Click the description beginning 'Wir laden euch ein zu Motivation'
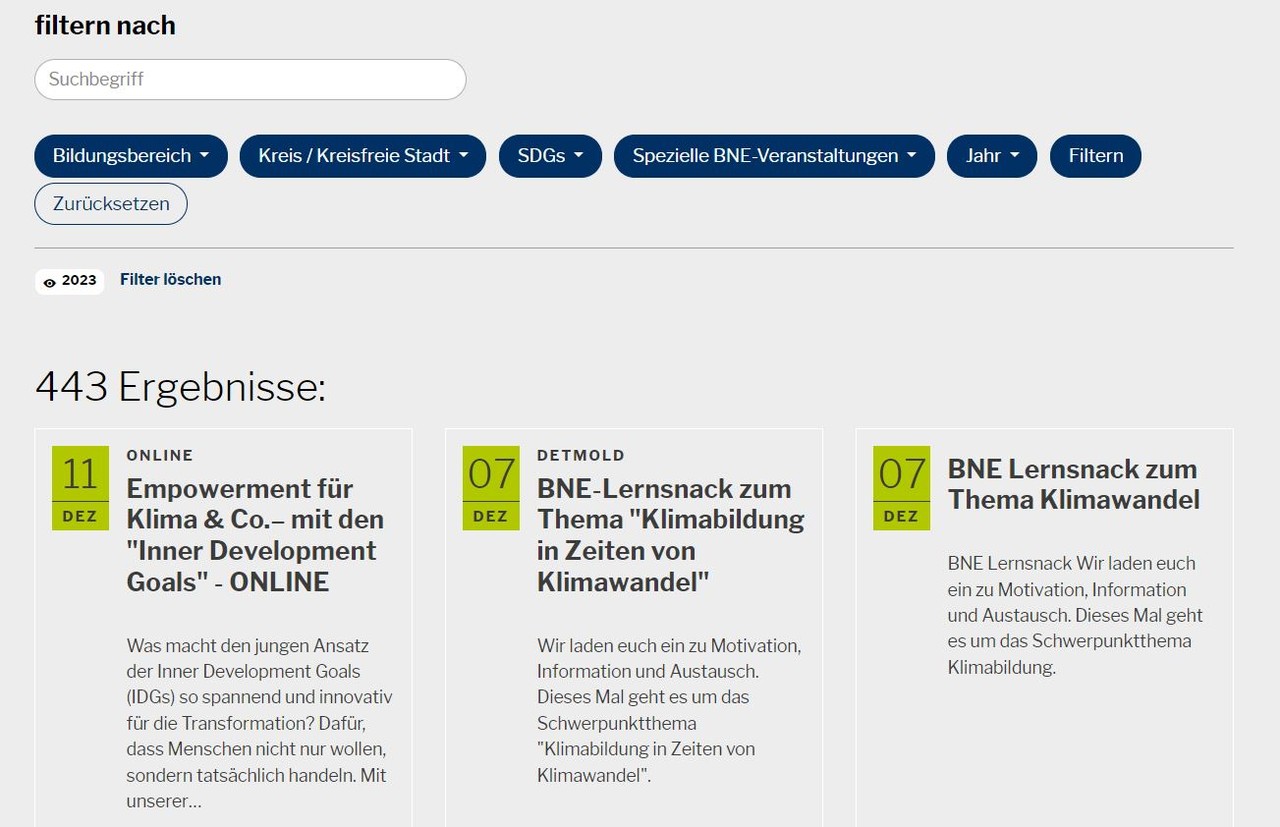This screenshot has height=827, width=1280. tap(669, 710)
